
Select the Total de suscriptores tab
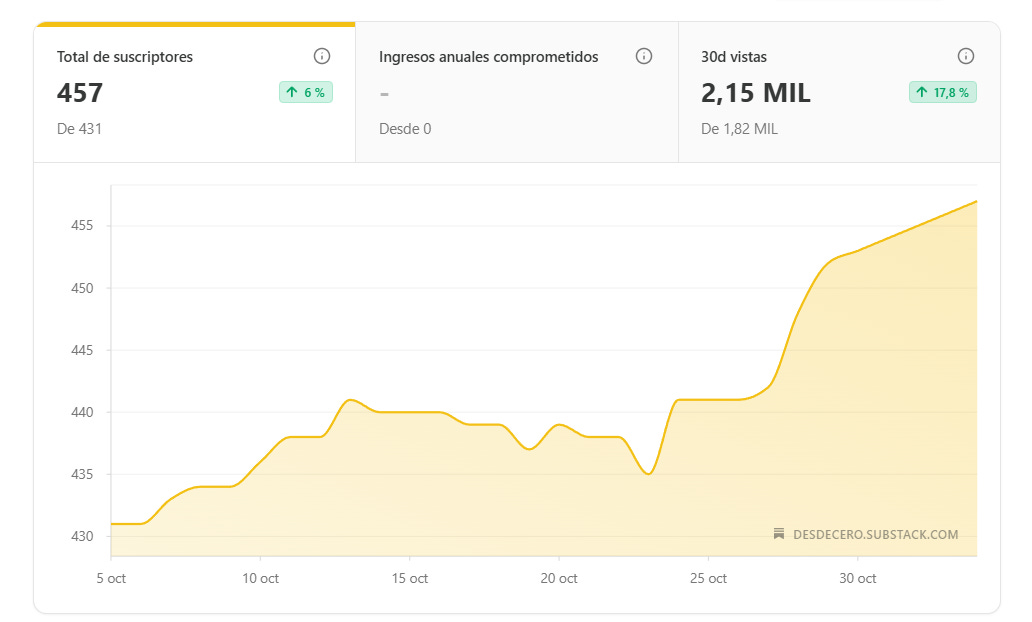pos(195,92)
